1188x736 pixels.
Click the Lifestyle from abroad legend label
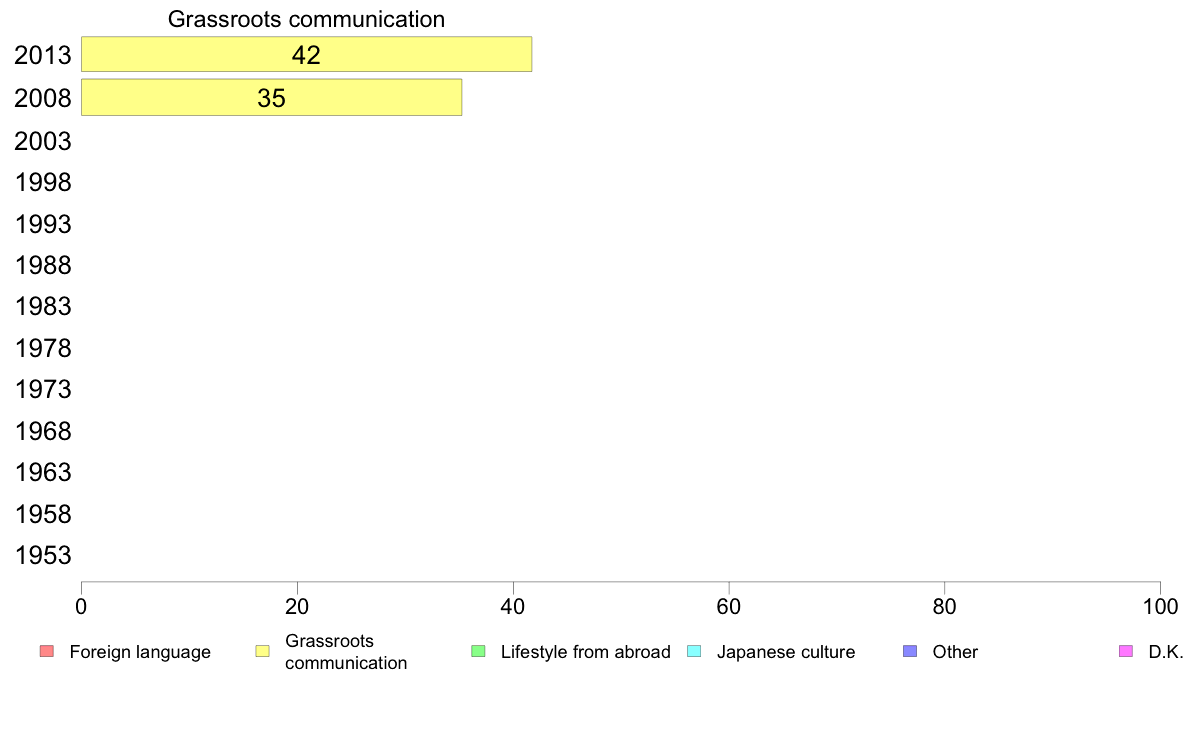click(x=586, y=652)
